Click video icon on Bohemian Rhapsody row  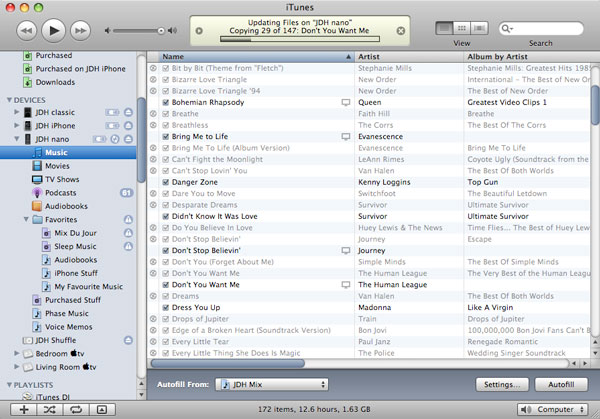(x=346, y=103)
